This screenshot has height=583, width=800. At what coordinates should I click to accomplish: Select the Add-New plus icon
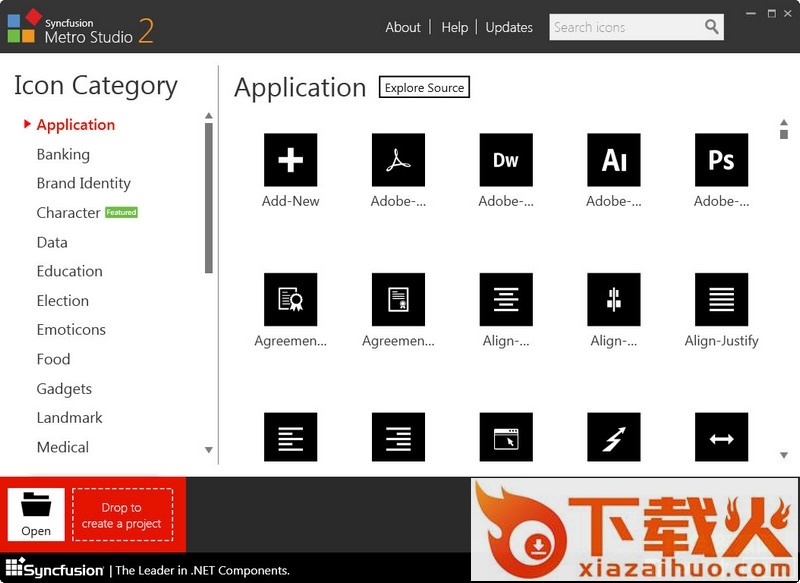tap(290, 160)
